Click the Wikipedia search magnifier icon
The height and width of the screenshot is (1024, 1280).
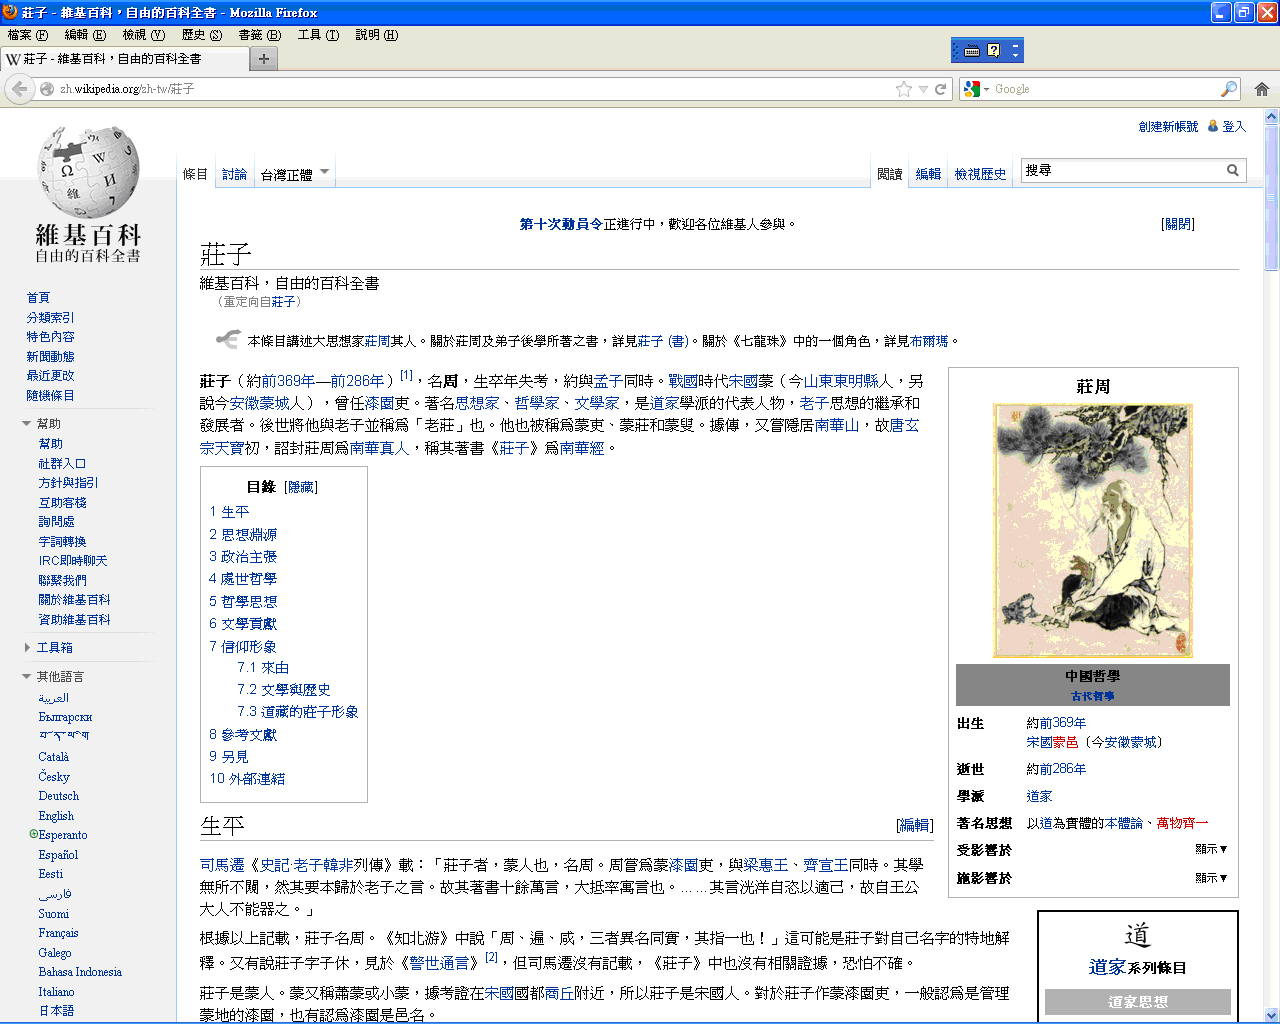click(1233, 170)
